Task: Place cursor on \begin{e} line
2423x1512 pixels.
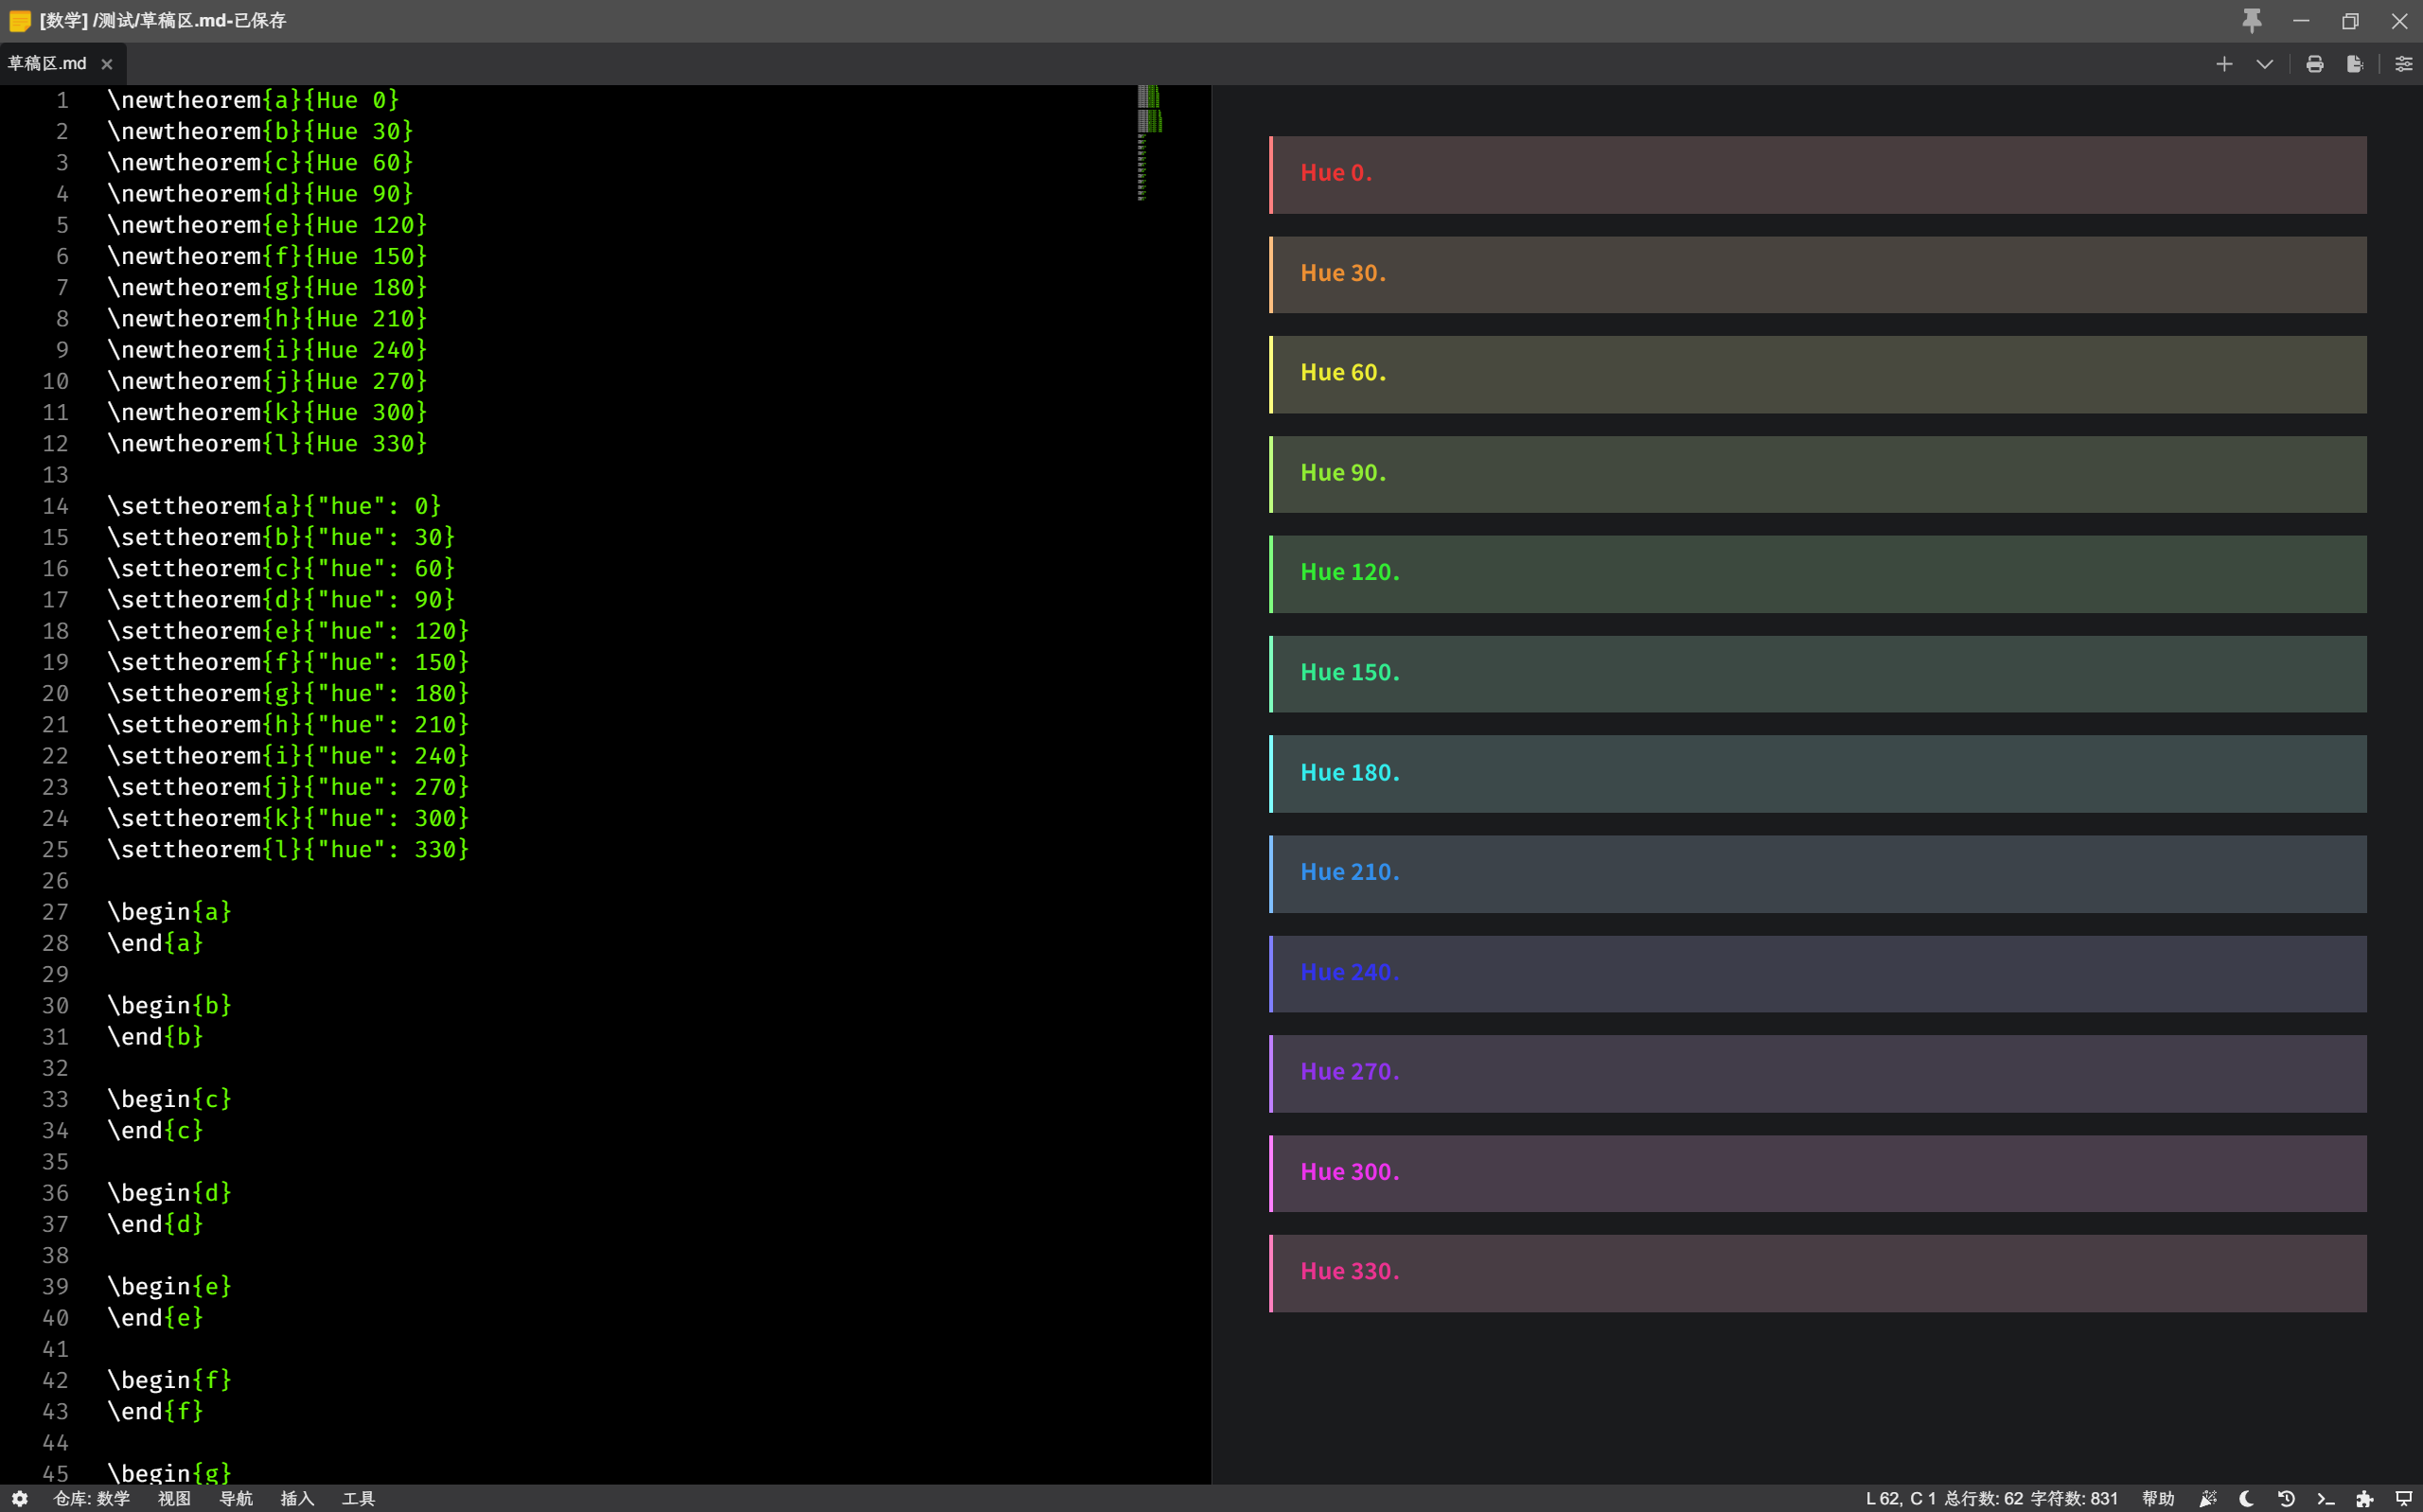Action: coord(170,1286)
